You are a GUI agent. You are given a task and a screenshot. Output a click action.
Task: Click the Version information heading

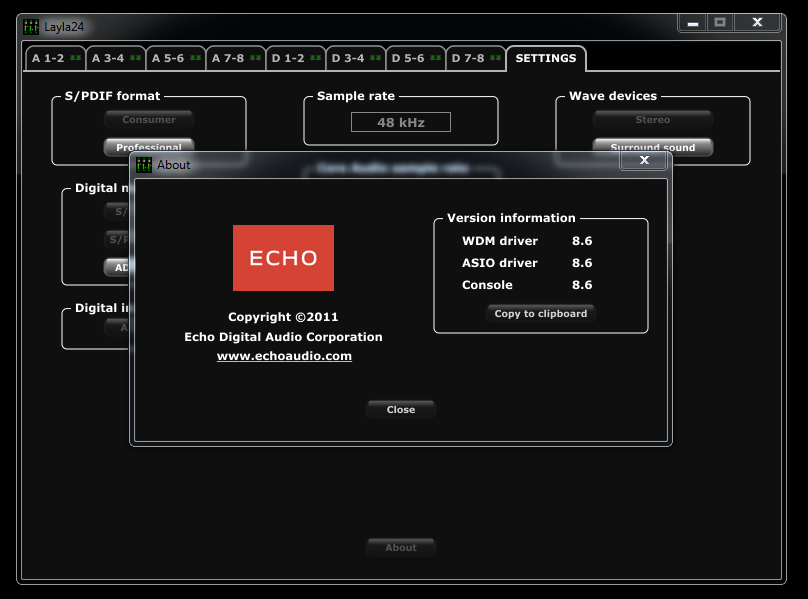pyautogui.click(x=511, y=218)
